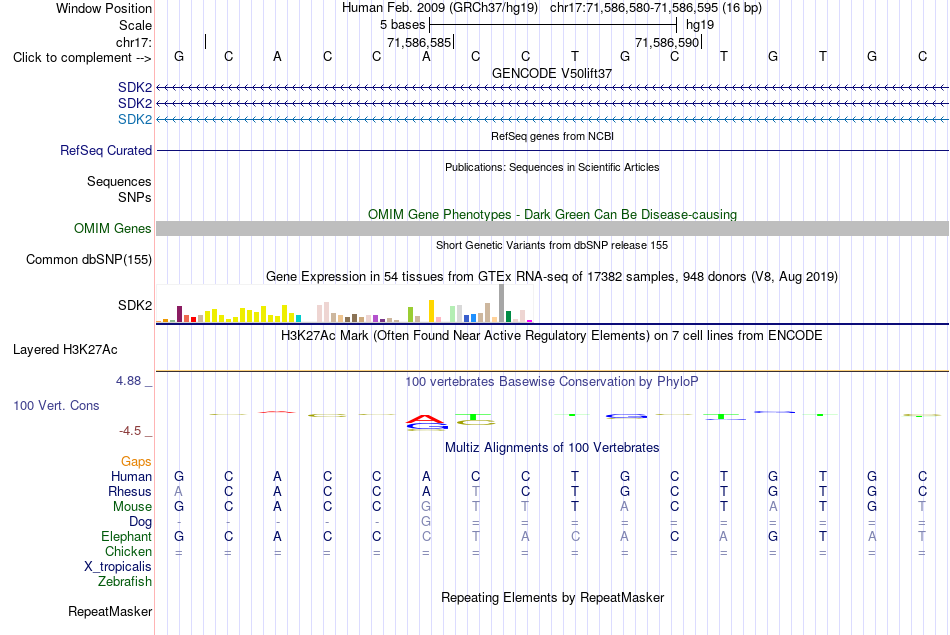Open '100 vertebrates Basewise Conservation by PhyloP' title
Screen dimensions: 950x635
(552, 382)
